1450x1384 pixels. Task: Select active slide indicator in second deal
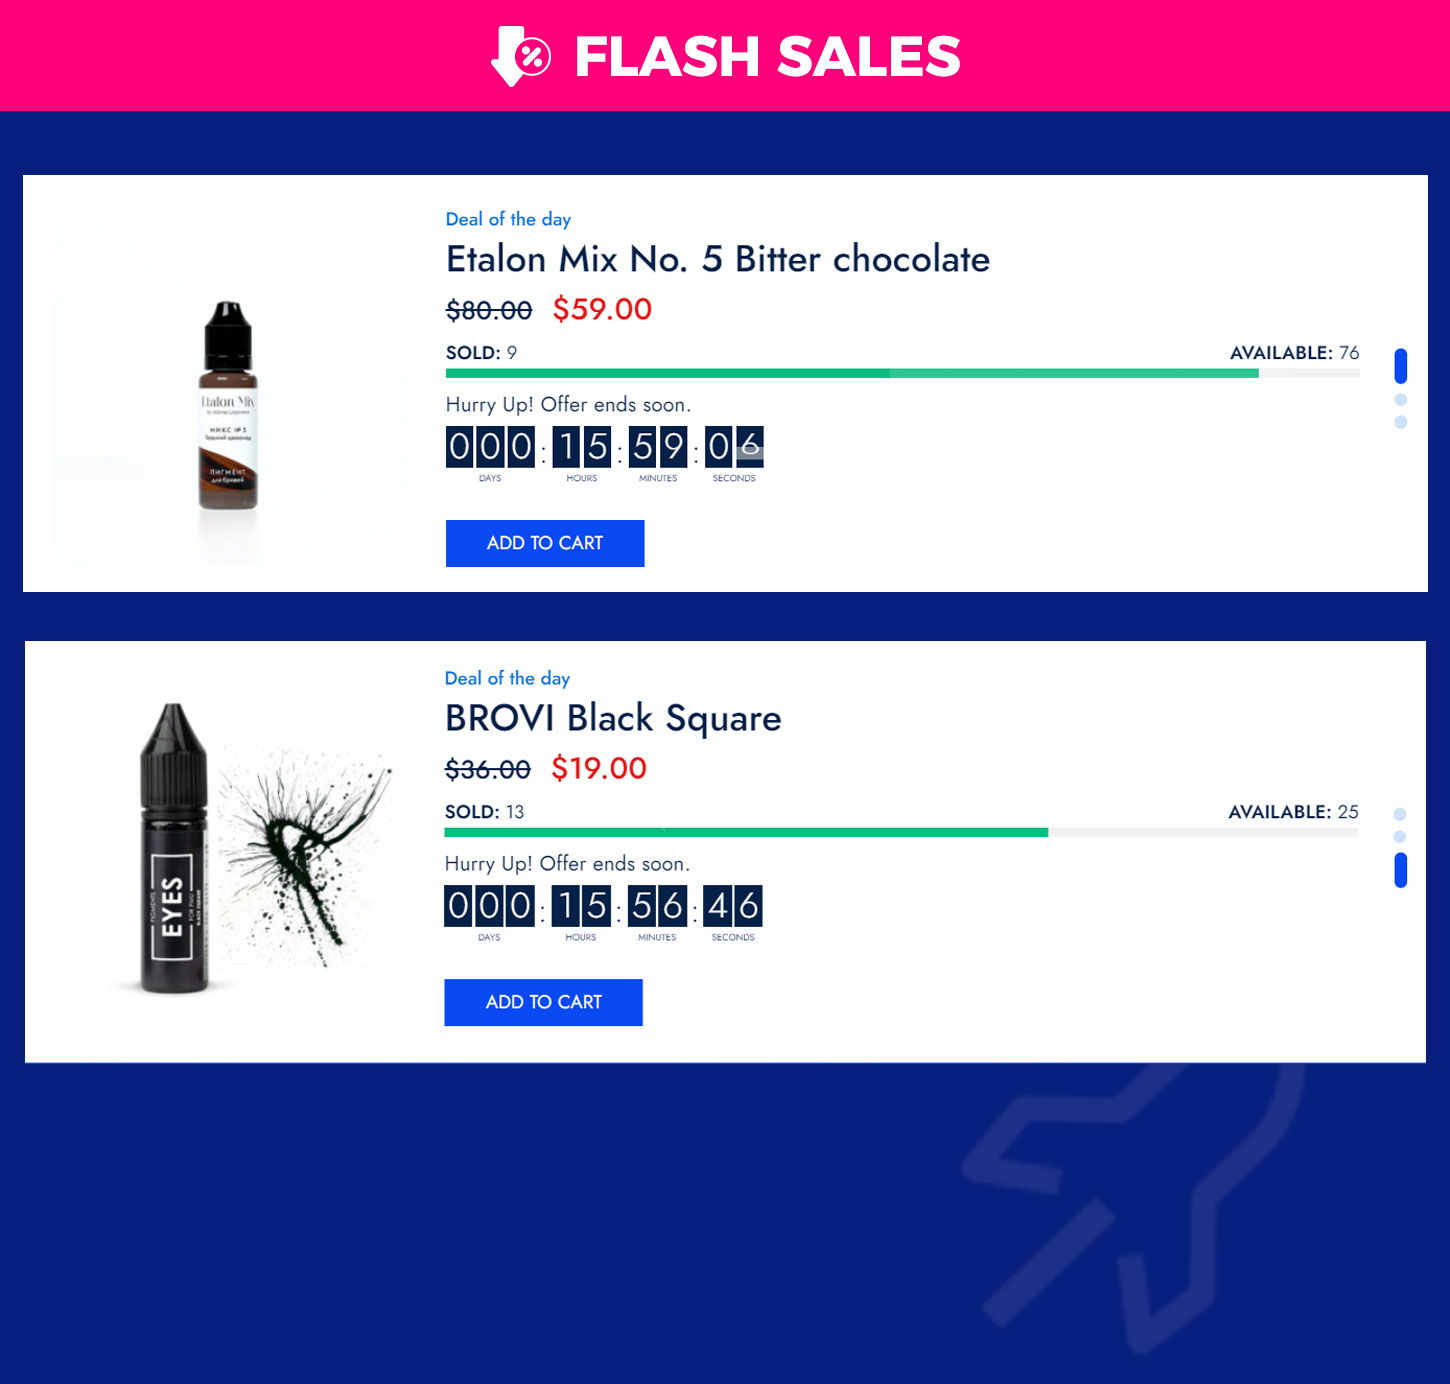pyautogui.click(x=1400, y=870)
